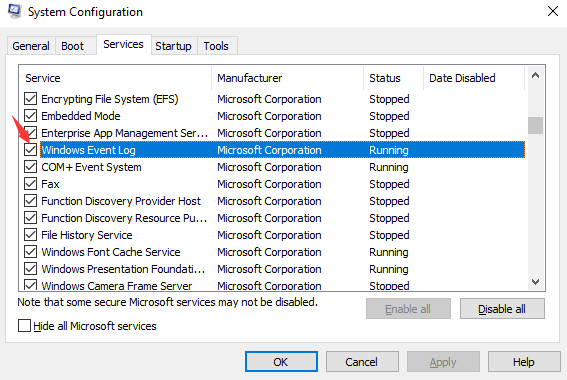Open the Boot tab

pos(72,46)
